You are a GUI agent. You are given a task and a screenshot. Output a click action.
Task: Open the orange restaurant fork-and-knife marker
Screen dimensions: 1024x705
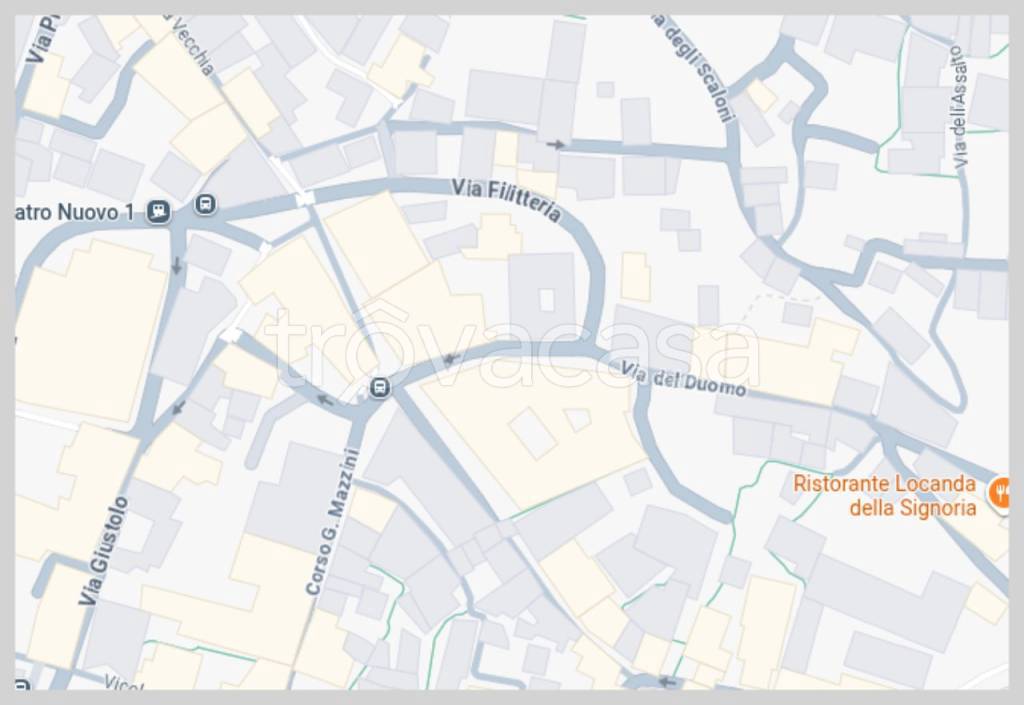coord(1000,492)
